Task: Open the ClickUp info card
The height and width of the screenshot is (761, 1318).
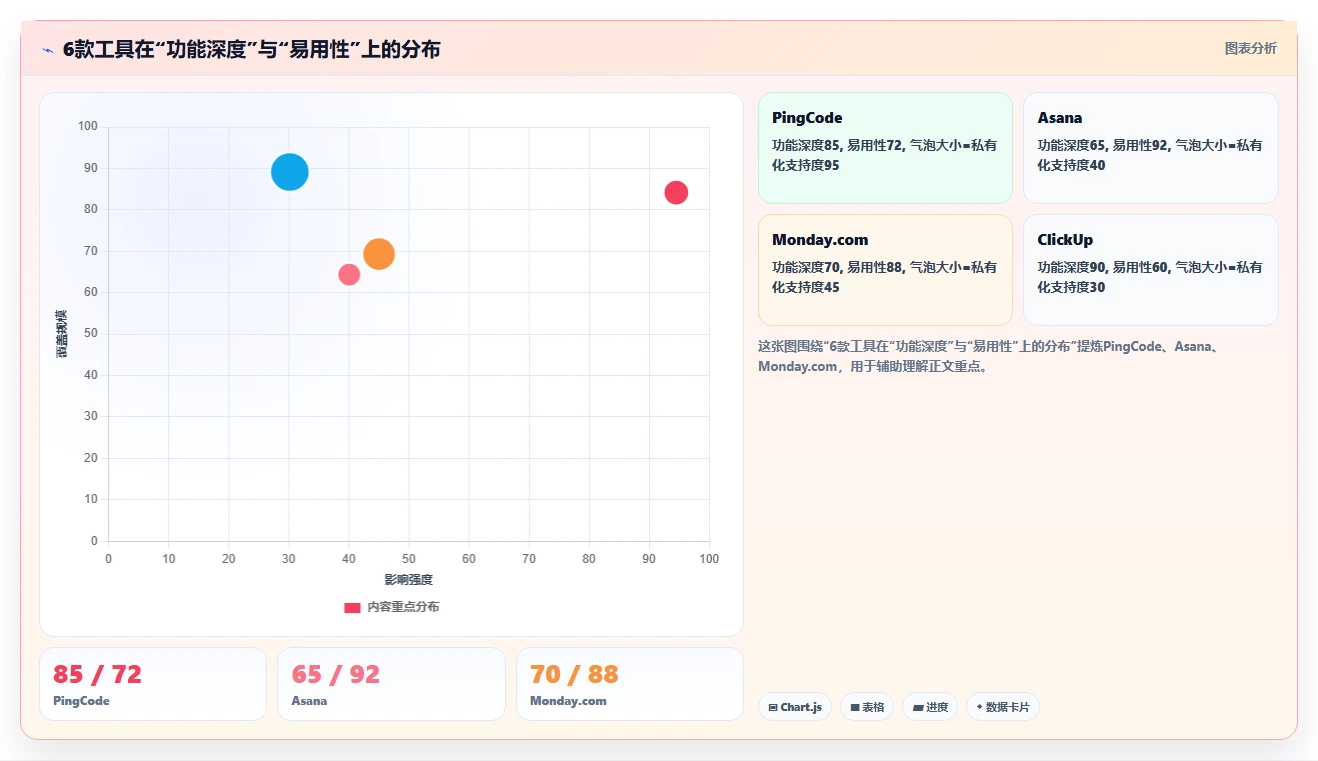Action: coord(1151,270)
